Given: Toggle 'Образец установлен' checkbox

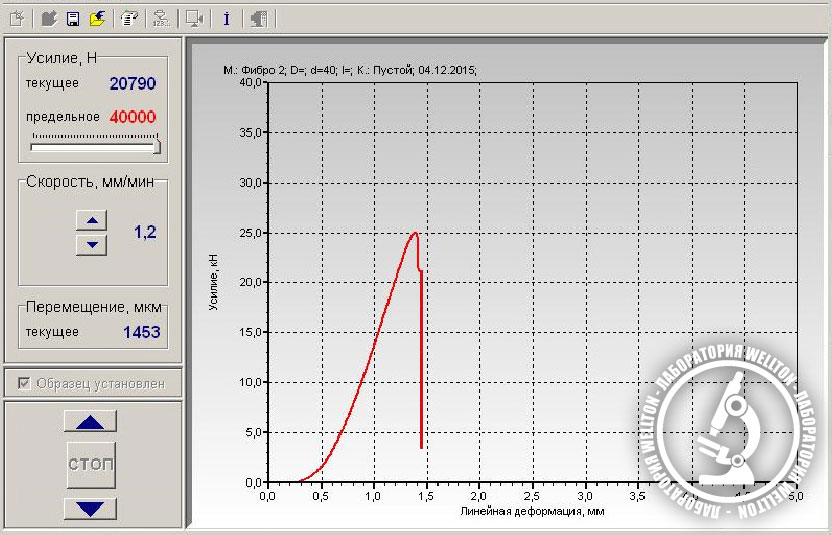Looking at the screenshot, I should (24, 383).
